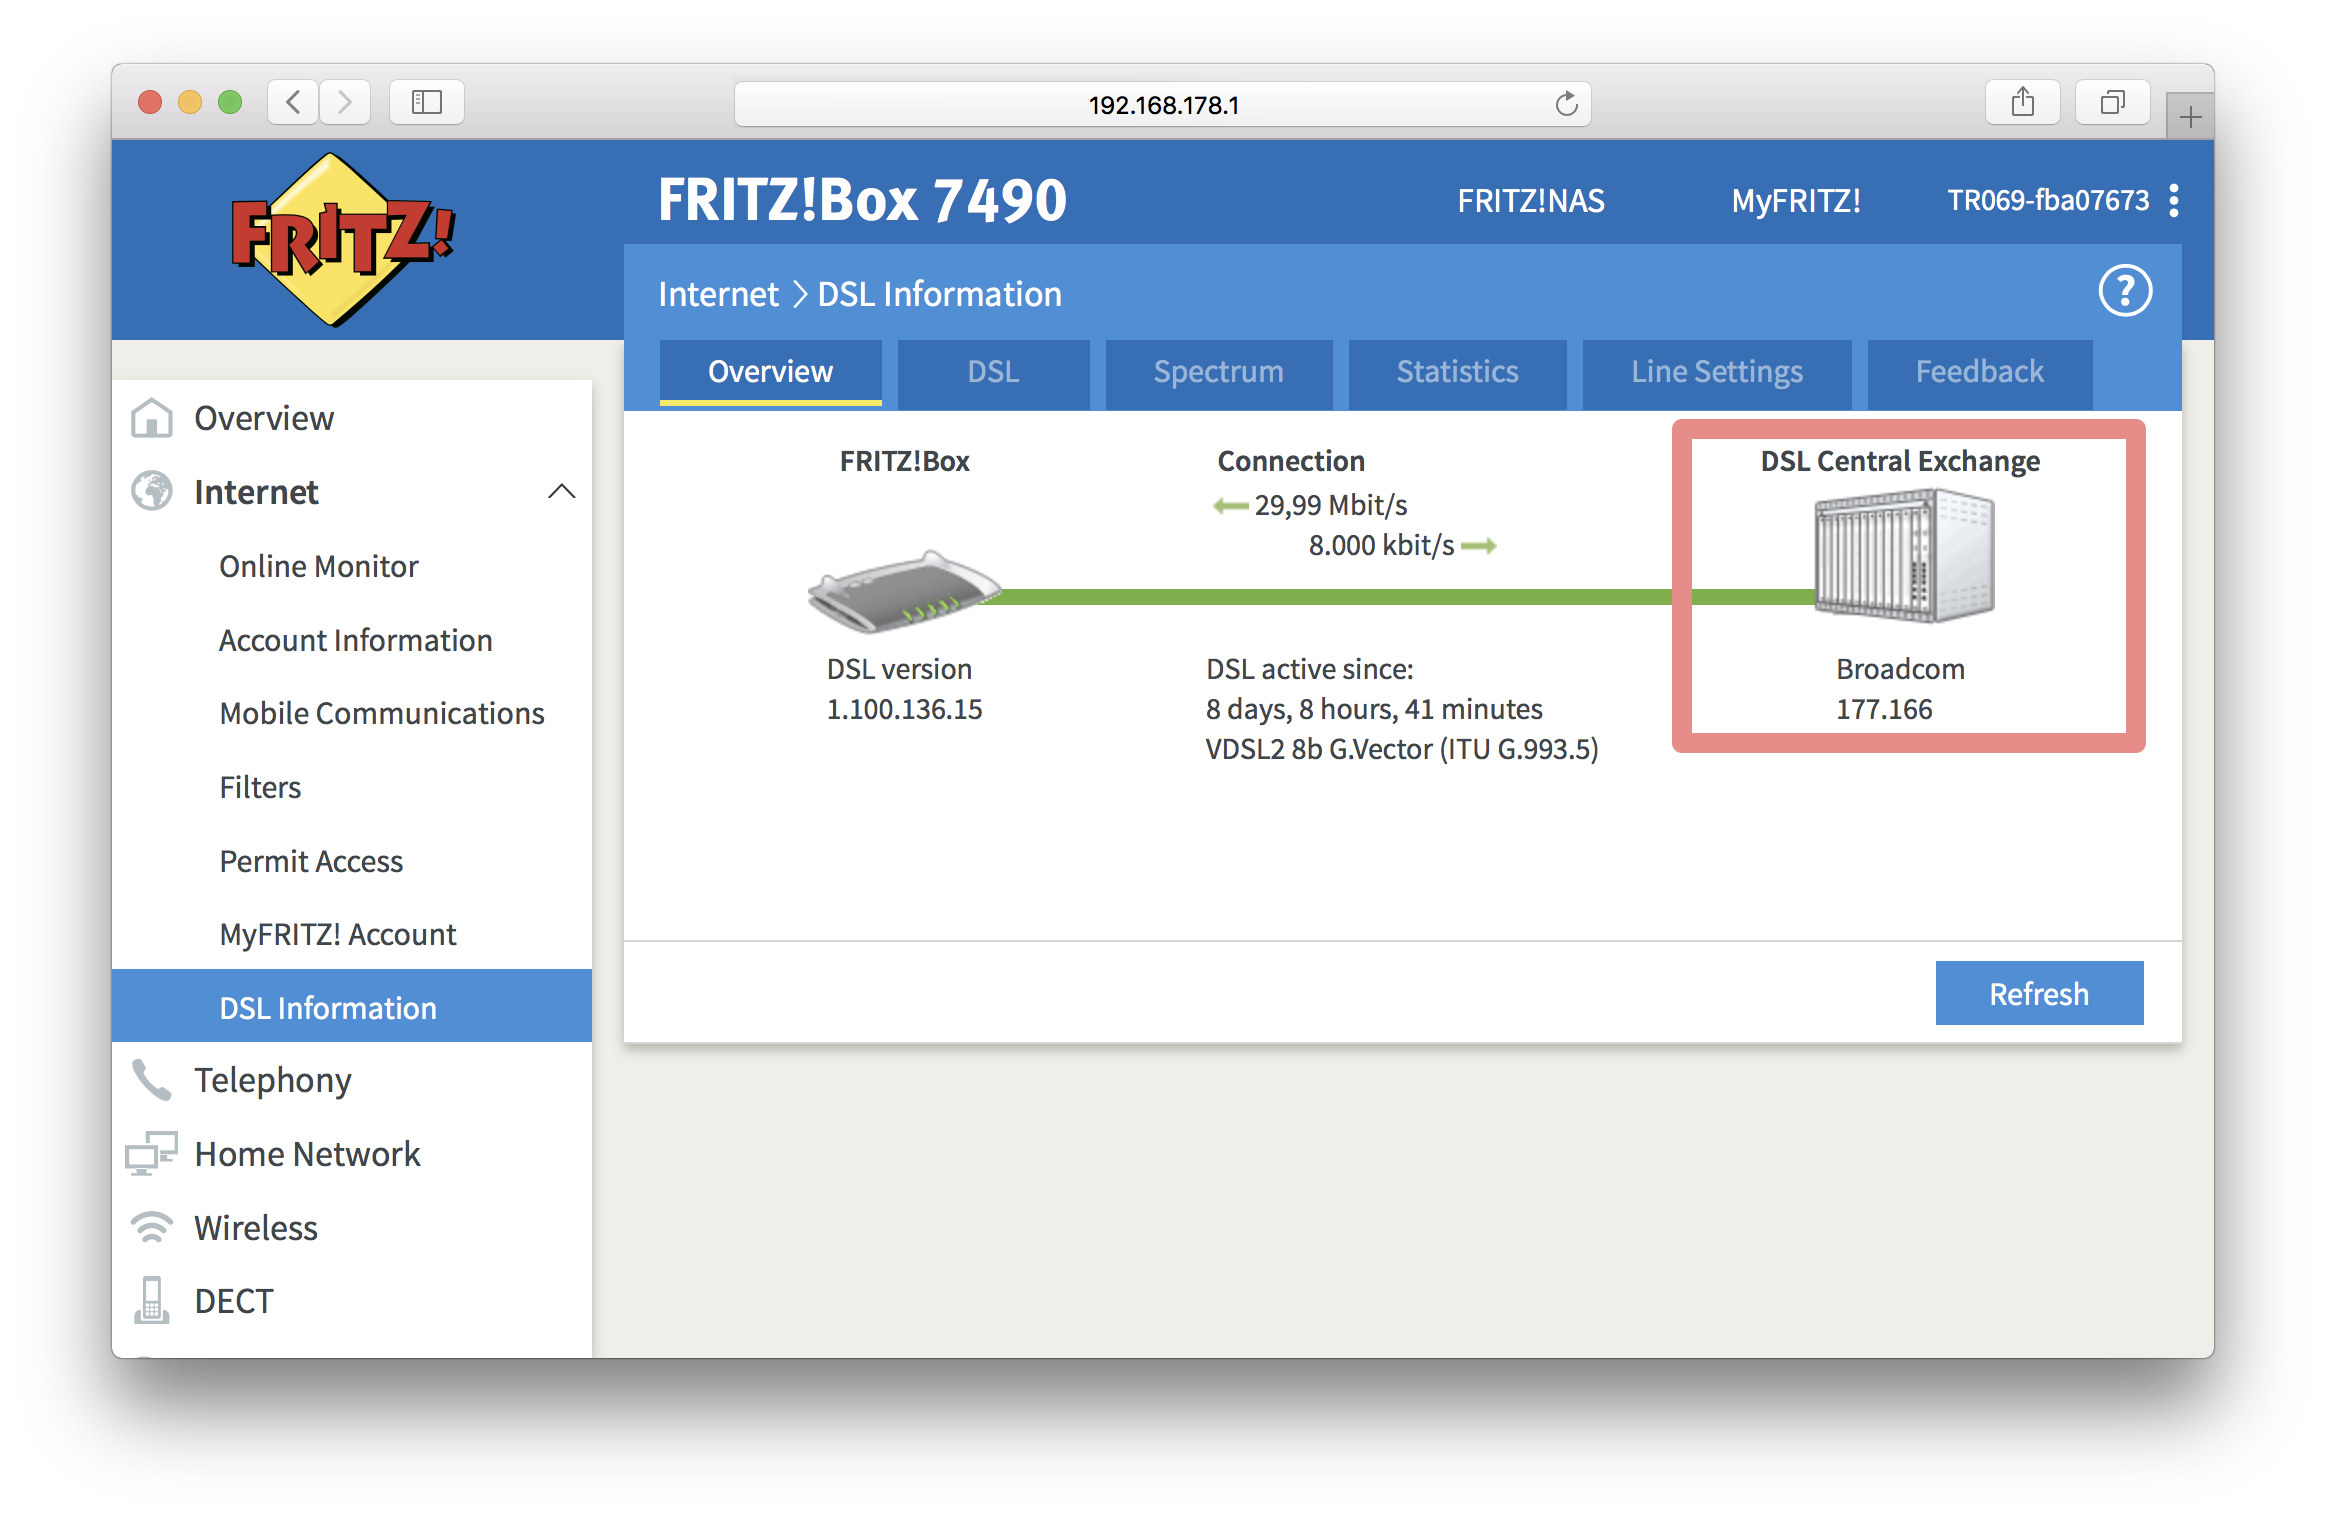Image resolution: width=2326 pixels, height=1518 pixels.
Task: Select the Overview home icon in sidebar
Action: click(152, 418)
